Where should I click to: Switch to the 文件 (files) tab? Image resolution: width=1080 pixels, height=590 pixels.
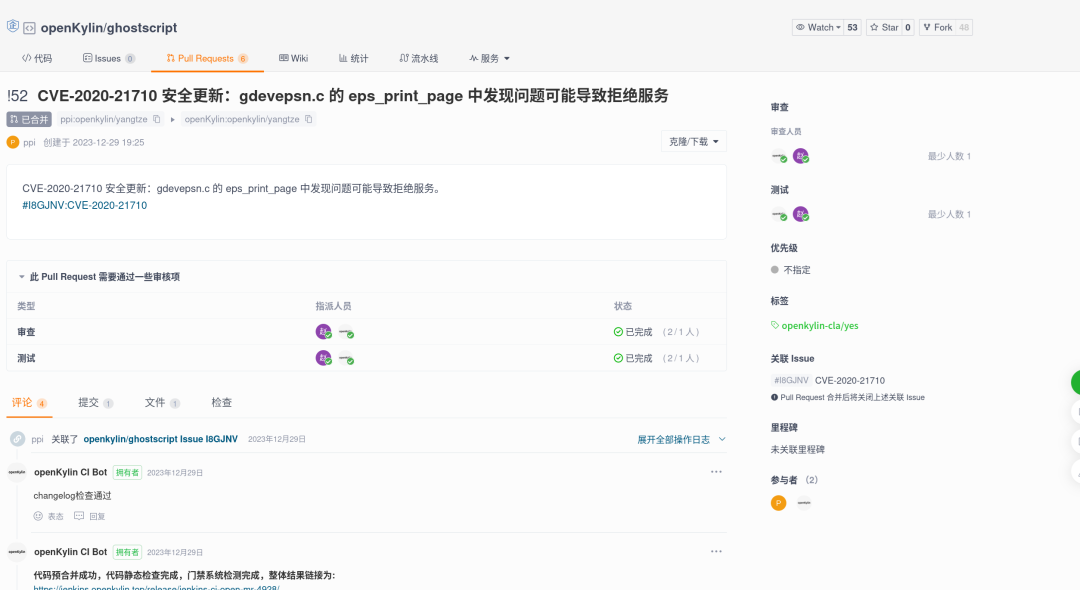click(155, 402)
